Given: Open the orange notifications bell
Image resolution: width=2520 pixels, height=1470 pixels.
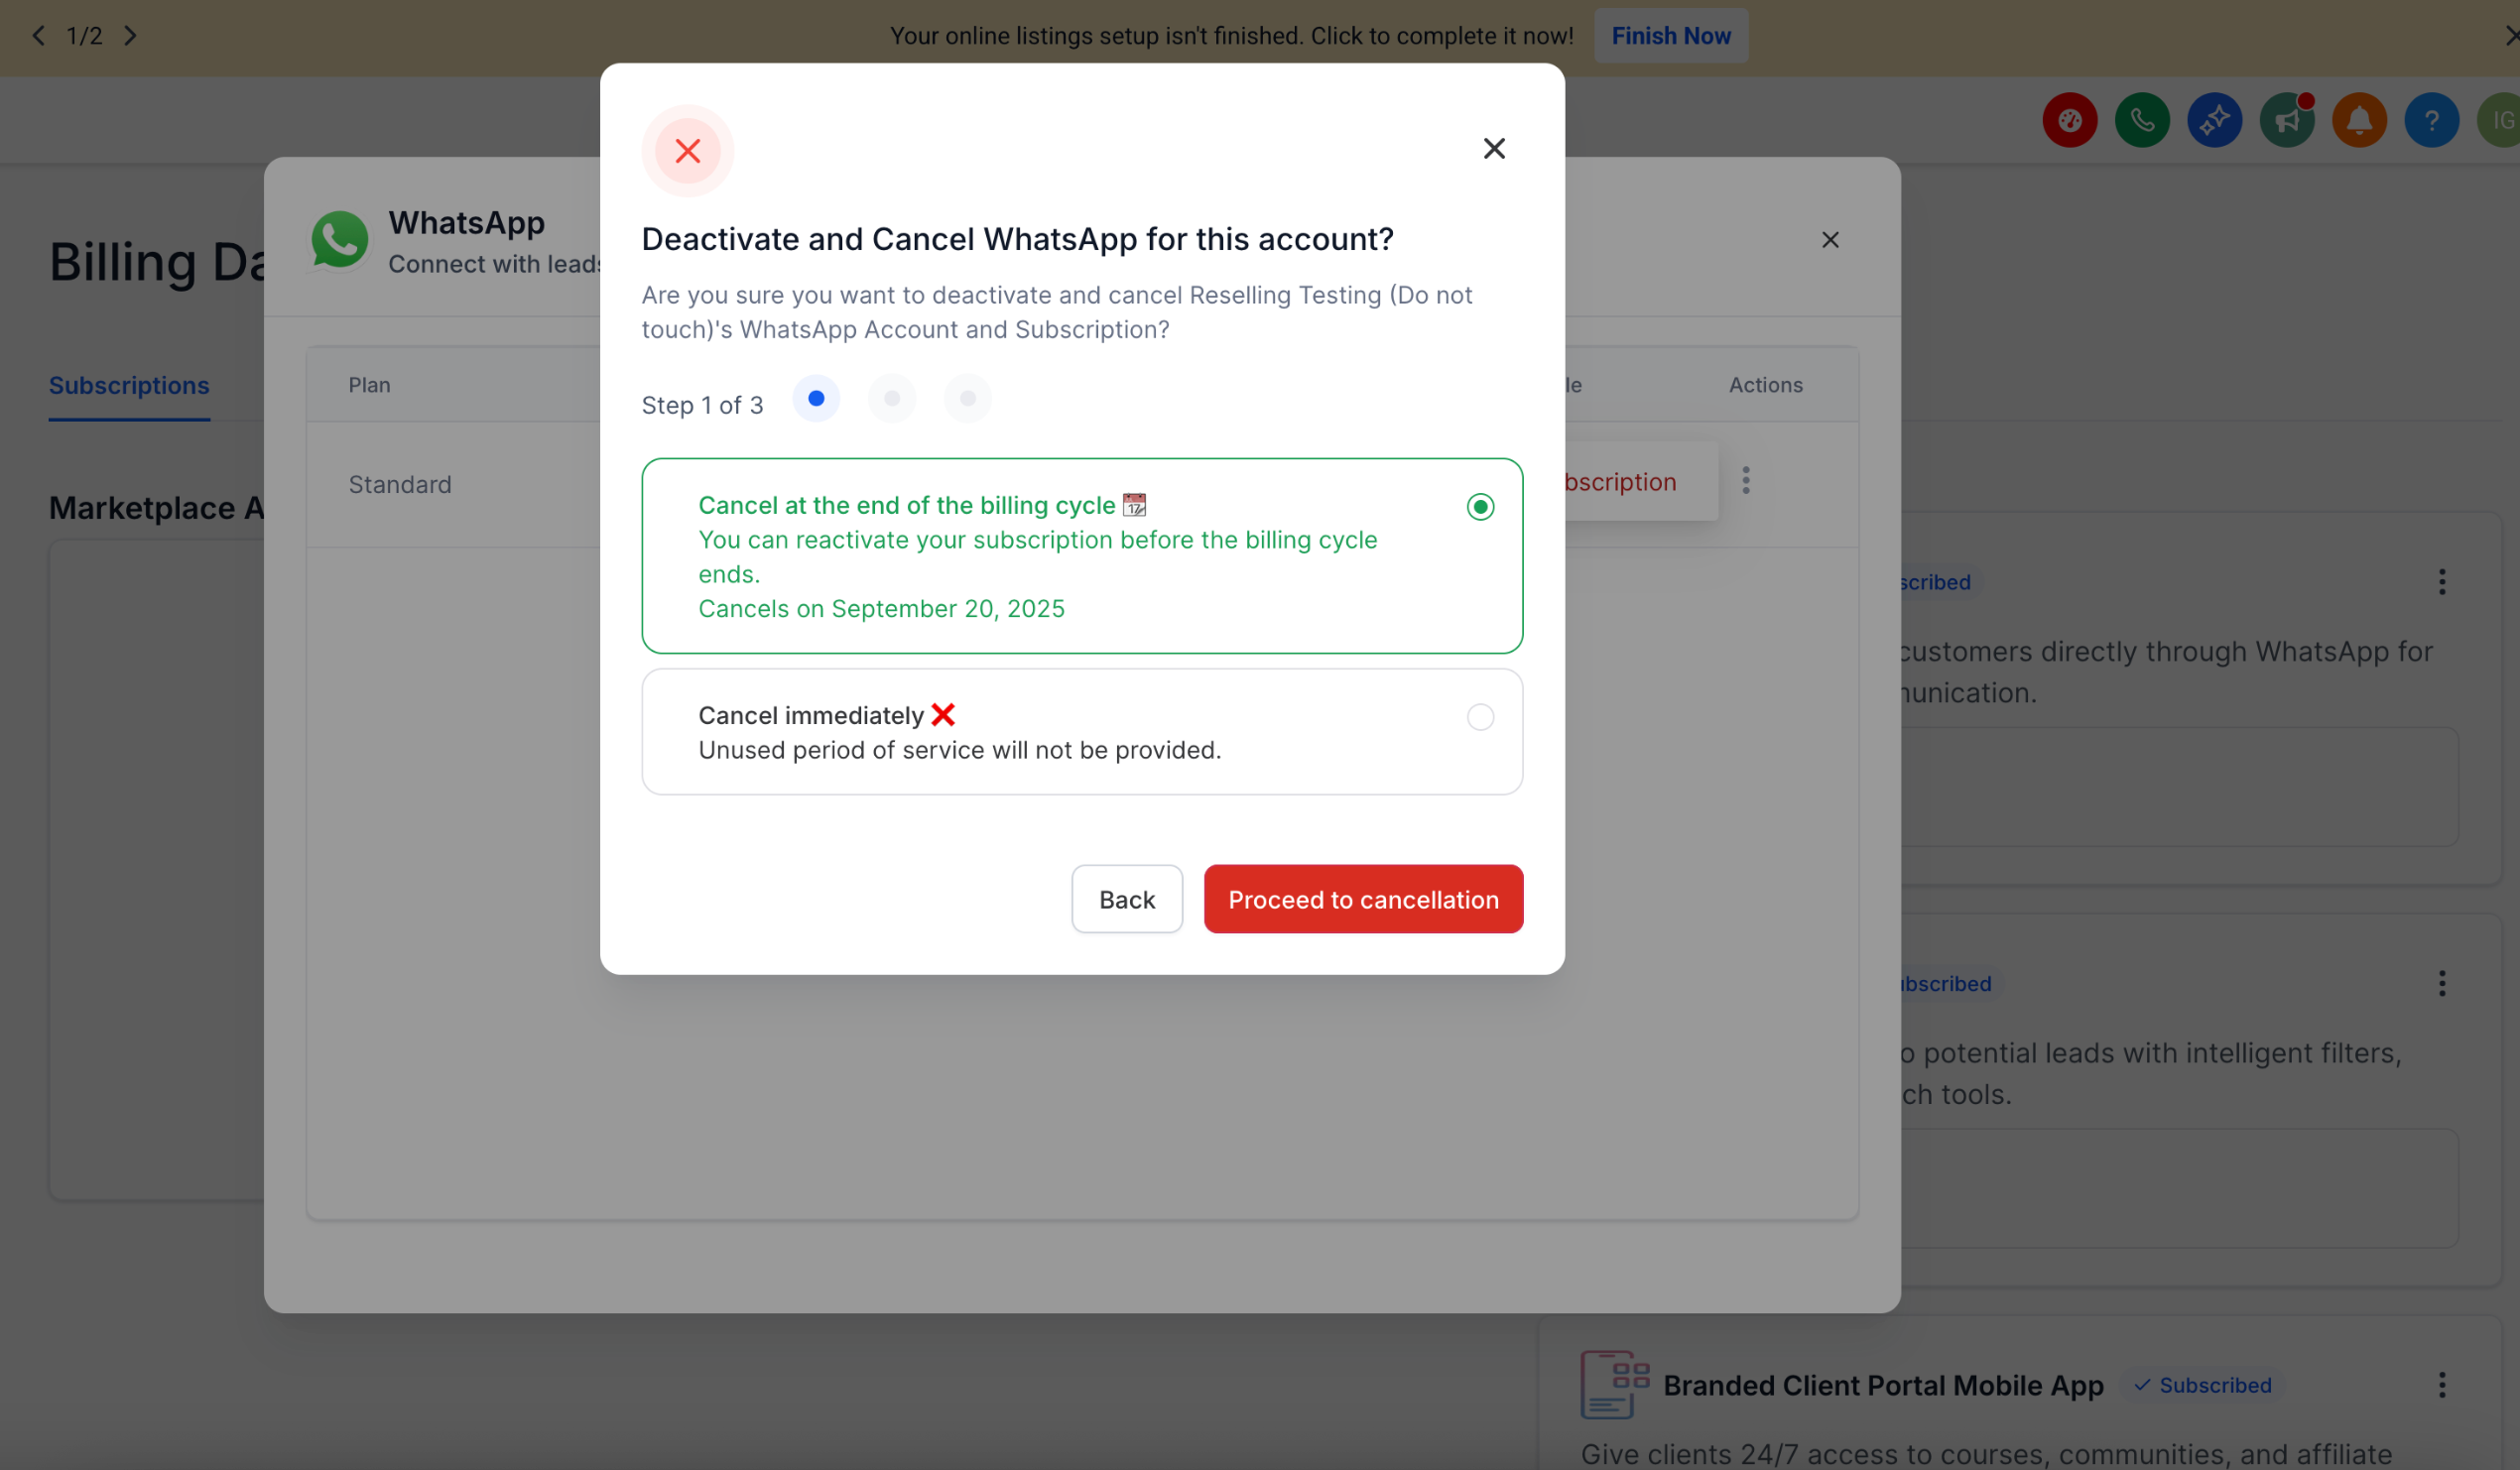Looking at the screenshot, I should (x=2359, y=120).
